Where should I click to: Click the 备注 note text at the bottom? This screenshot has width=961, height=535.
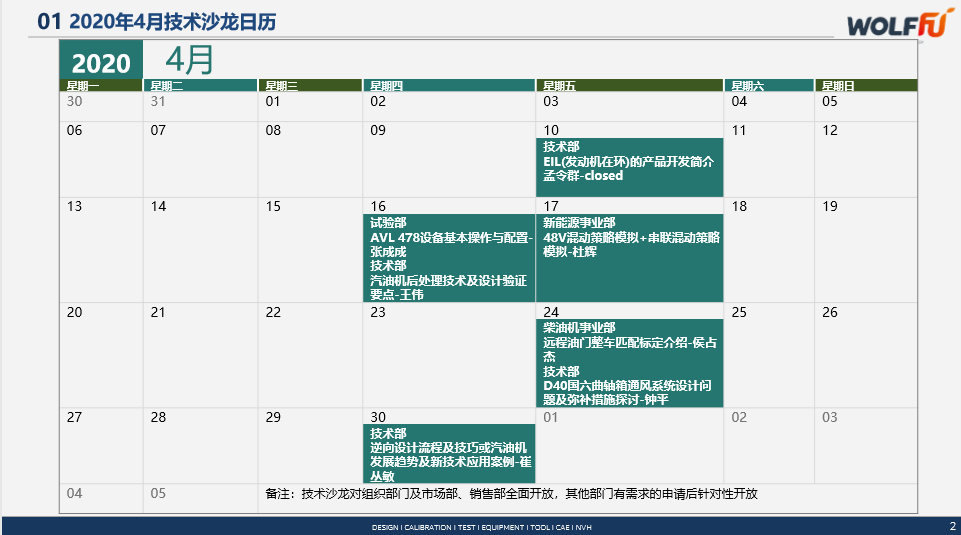pos(510,494)
